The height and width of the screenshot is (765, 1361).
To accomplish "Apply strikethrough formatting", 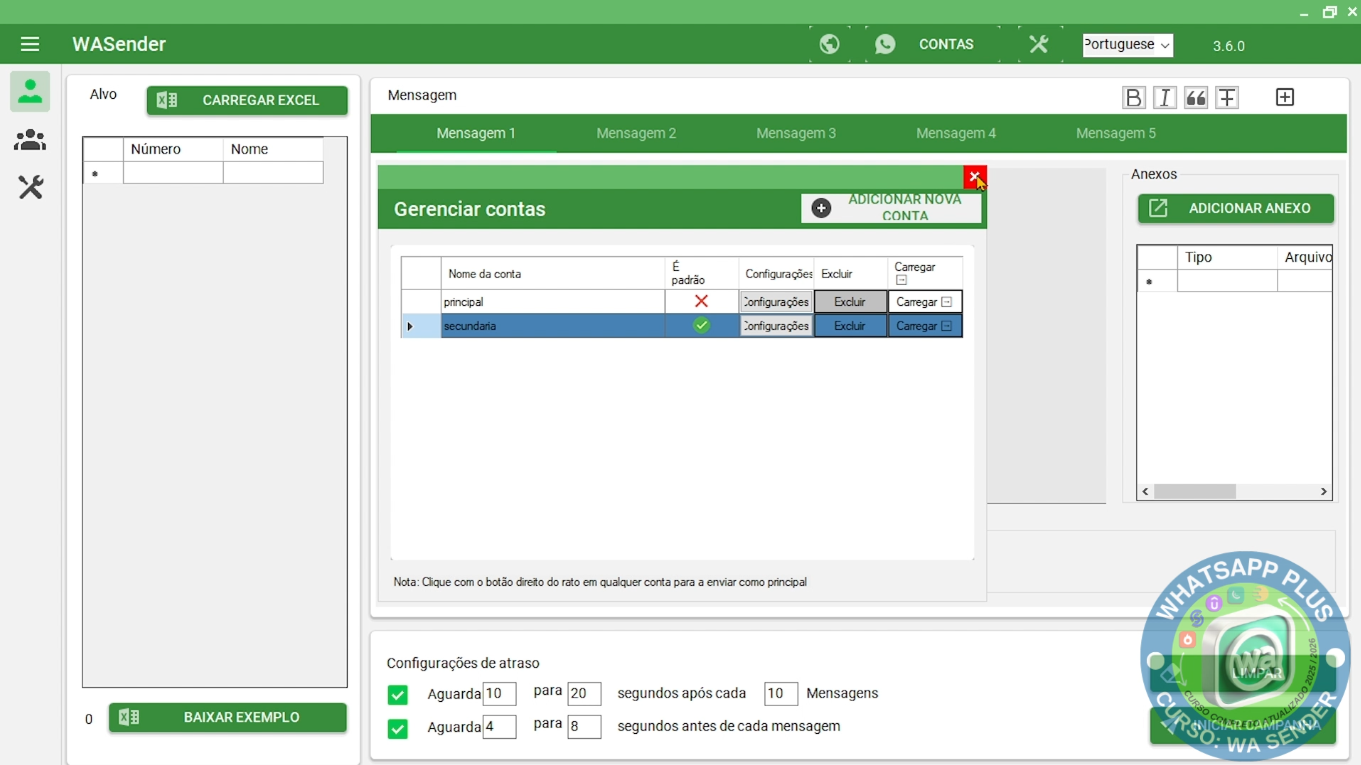I will click(x=1227, y=97).
